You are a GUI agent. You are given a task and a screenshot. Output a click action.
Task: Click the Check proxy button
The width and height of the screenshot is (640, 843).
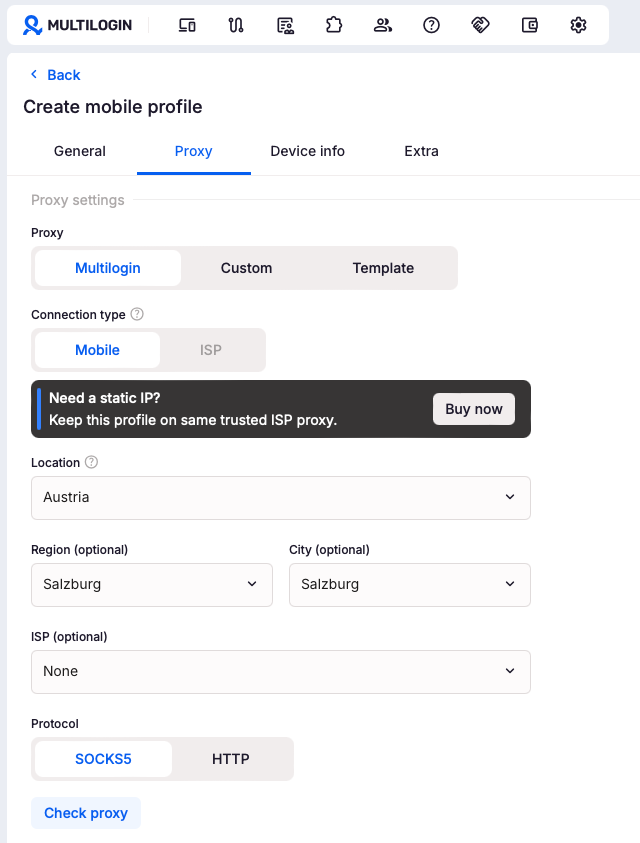click(86, 813)
